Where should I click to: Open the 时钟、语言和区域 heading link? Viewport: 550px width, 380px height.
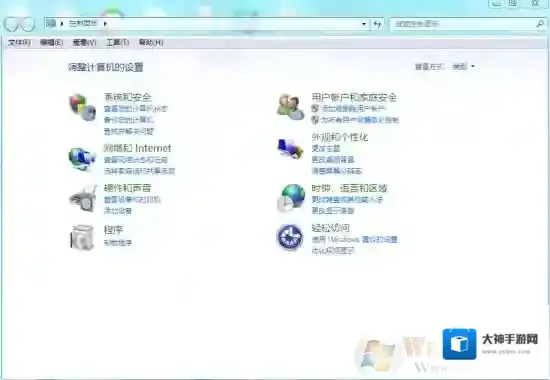click(x=349, y=188)
